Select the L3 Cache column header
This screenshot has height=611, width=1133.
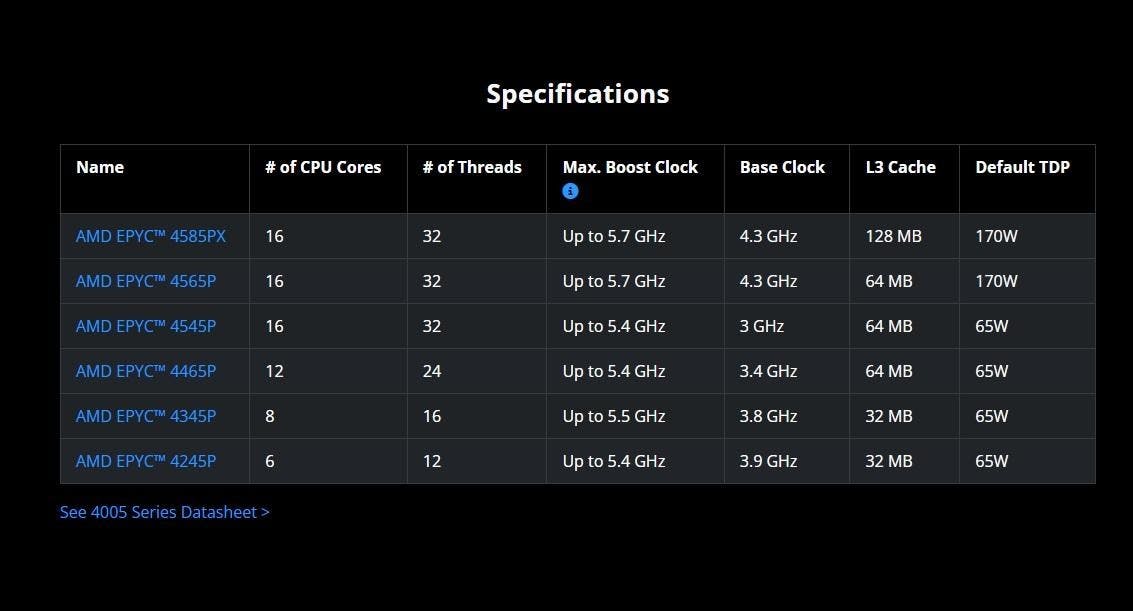(x=900, y=167)
